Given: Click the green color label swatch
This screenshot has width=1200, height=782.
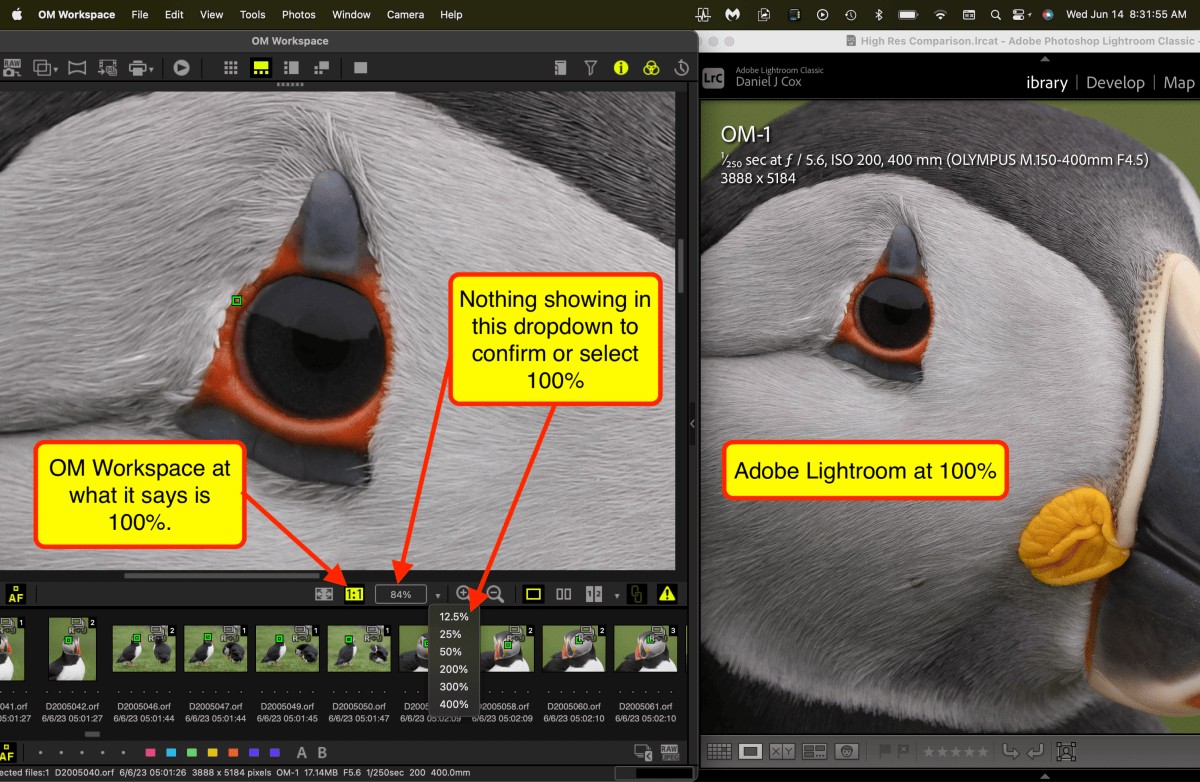Looking at the screenshot, I should 192,752.
